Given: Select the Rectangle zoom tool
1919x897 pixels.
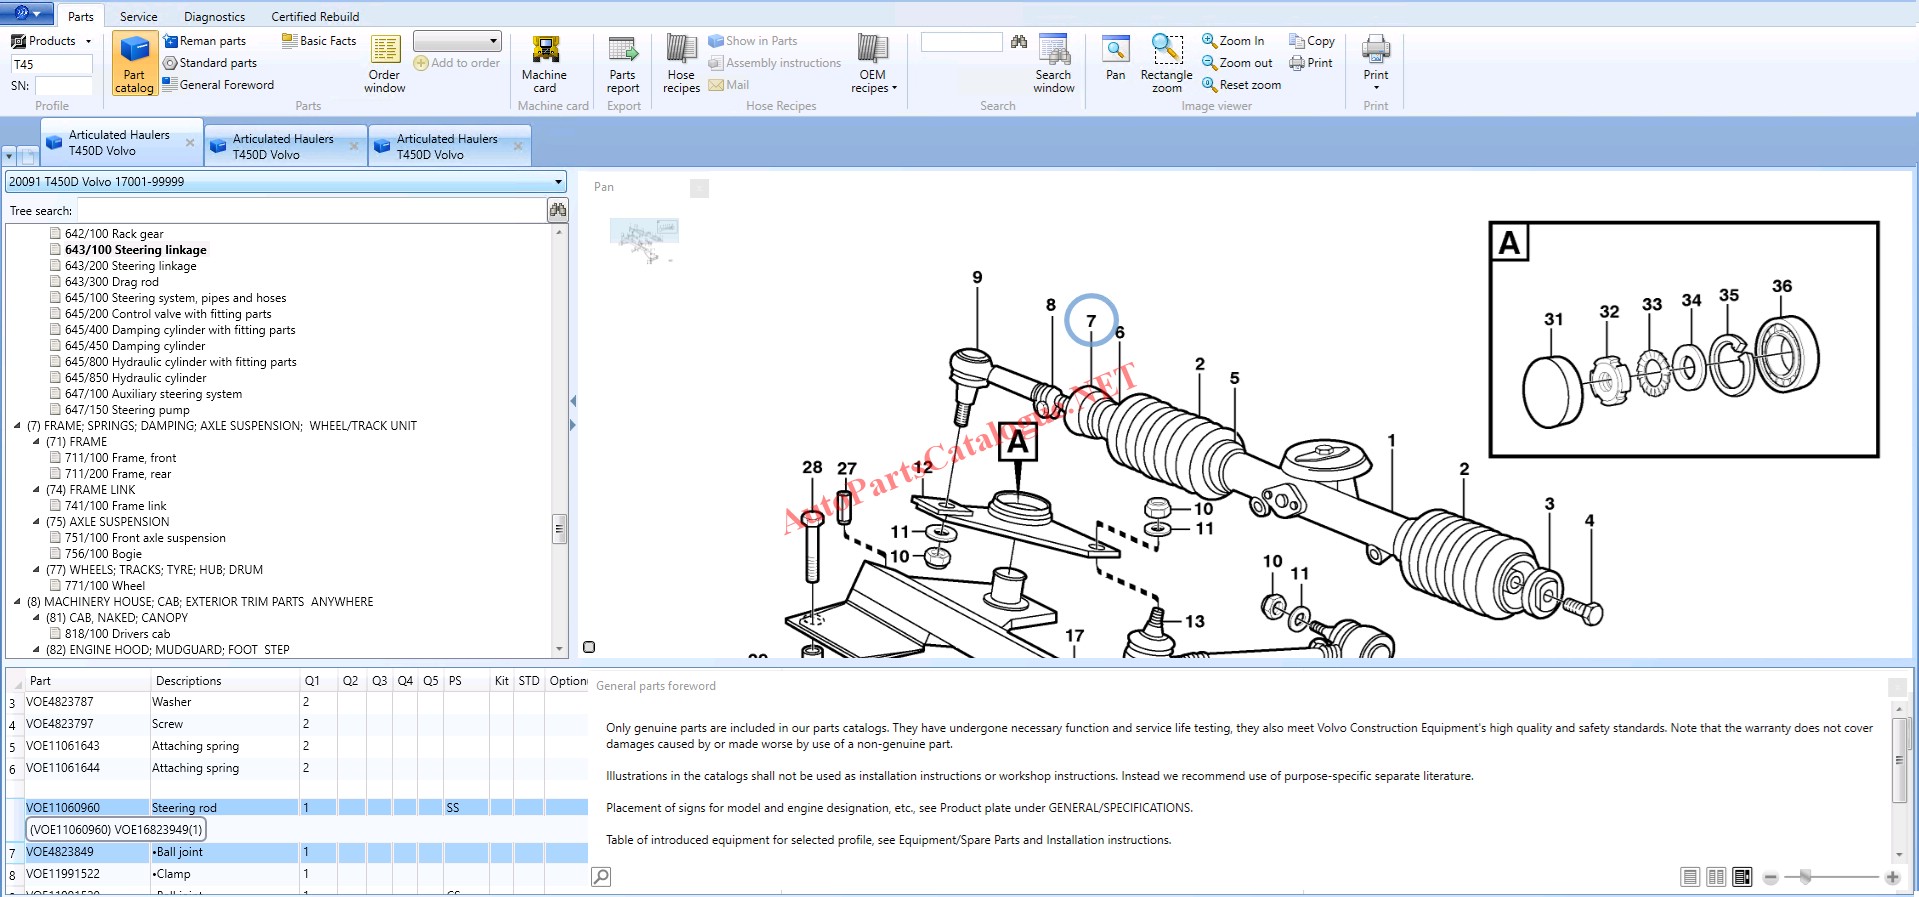Looking at the screenshot, I should click(1166, 64).
